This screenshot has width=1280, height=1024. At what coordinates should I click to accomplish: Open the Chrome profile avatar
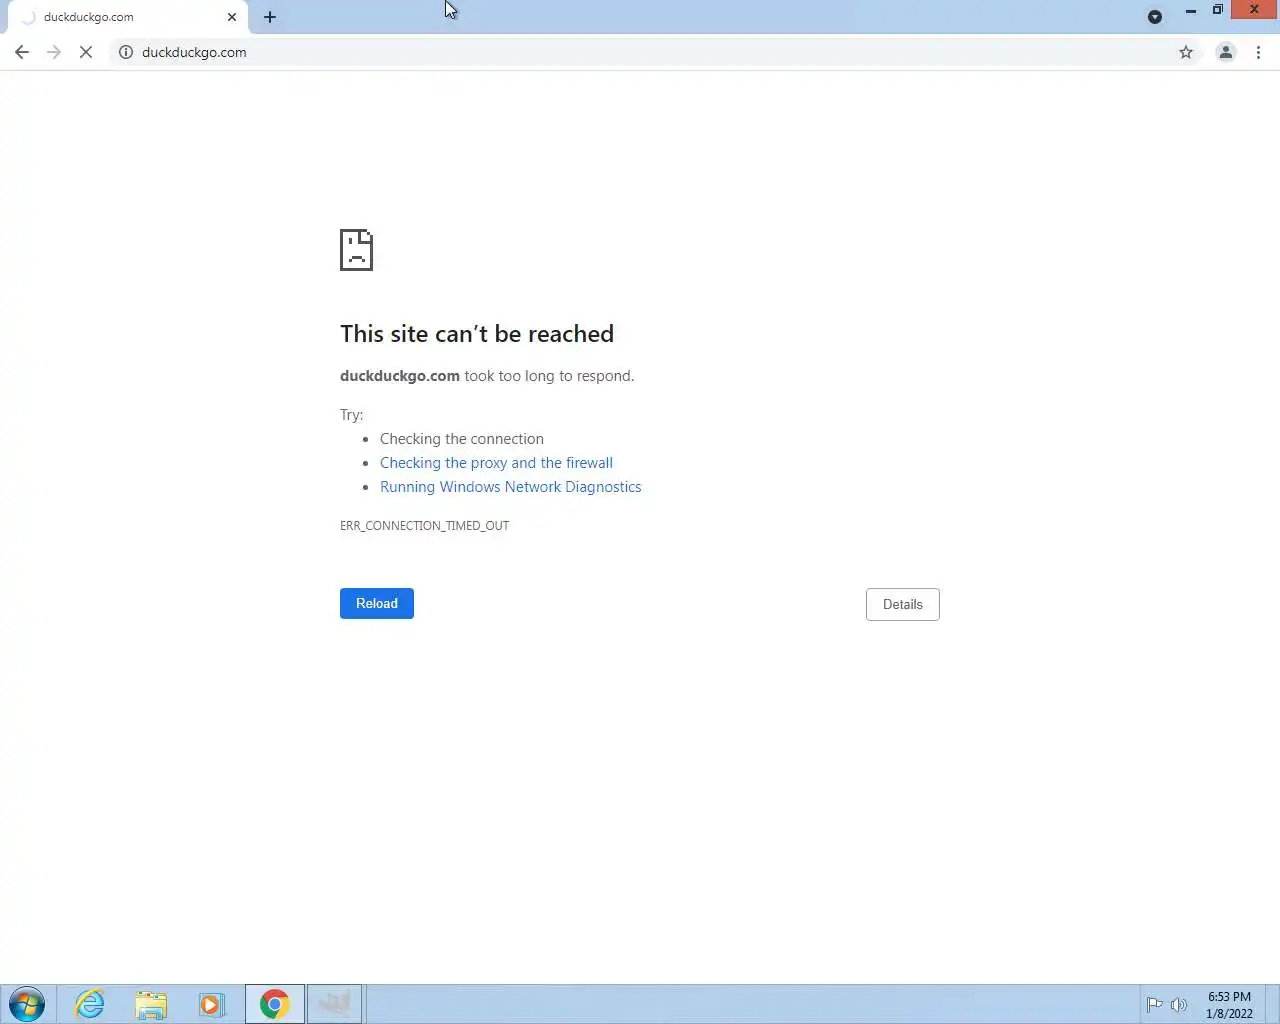tap(1225, 52)
